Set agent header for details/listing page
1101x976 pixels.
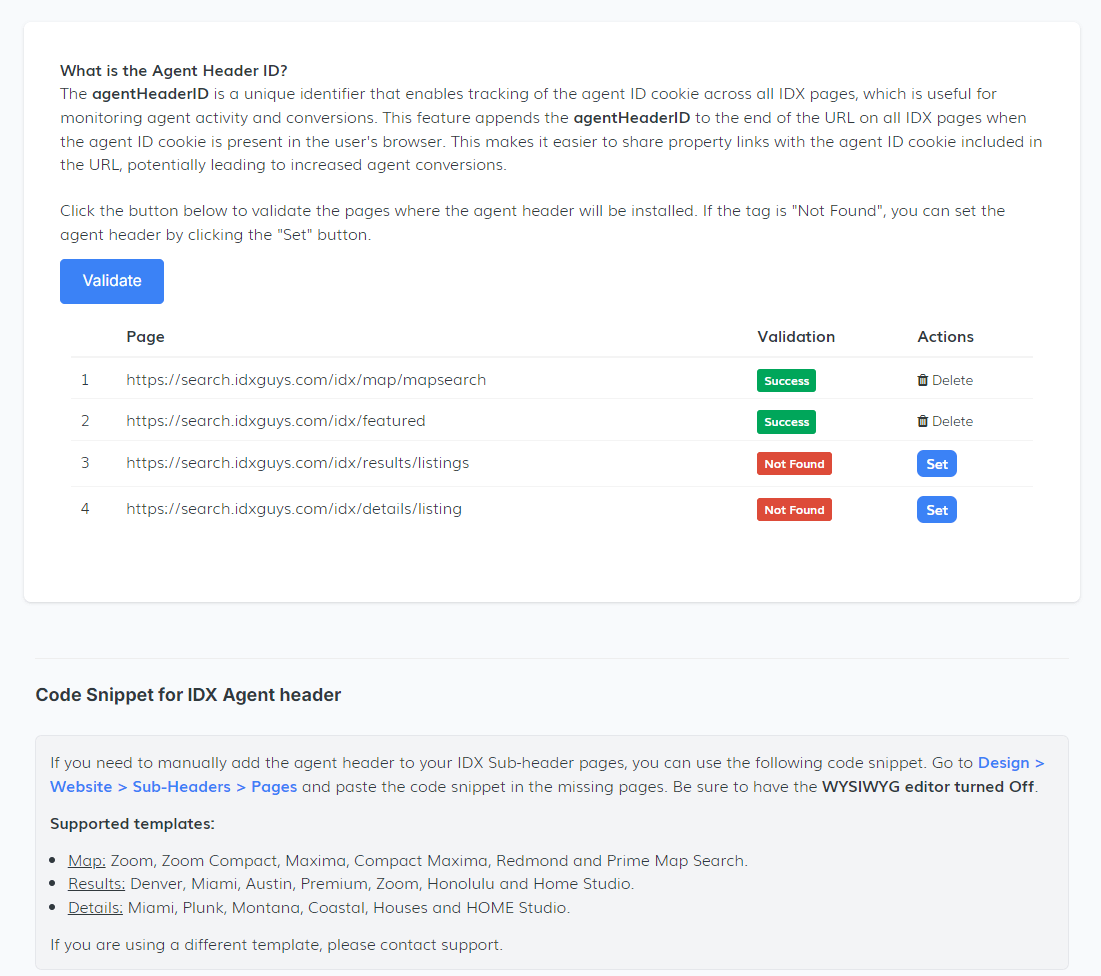[936, 510]
